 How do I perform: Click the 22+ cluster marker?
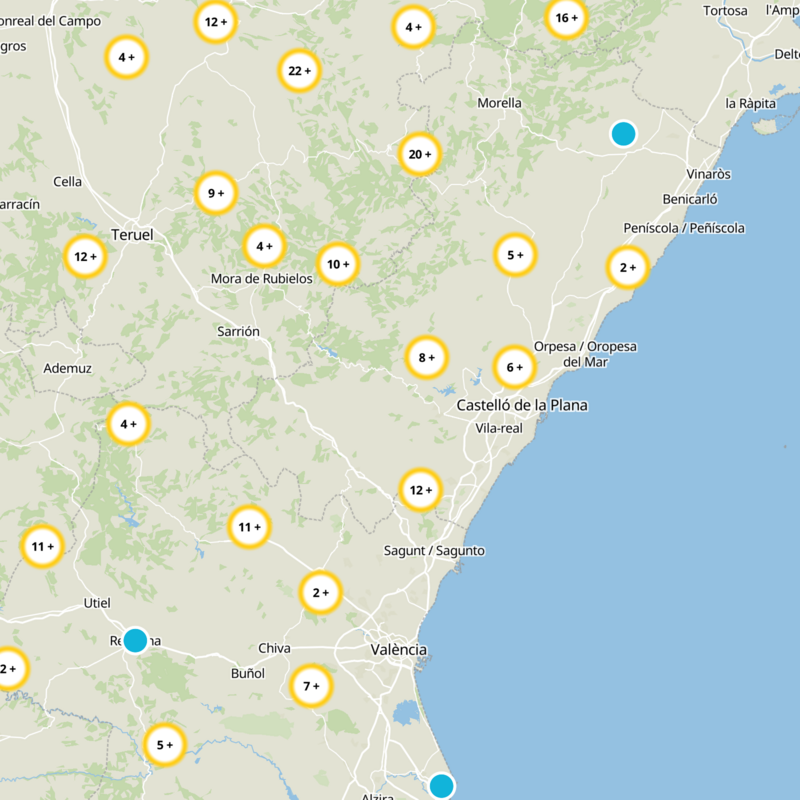[x=298, y=71]
